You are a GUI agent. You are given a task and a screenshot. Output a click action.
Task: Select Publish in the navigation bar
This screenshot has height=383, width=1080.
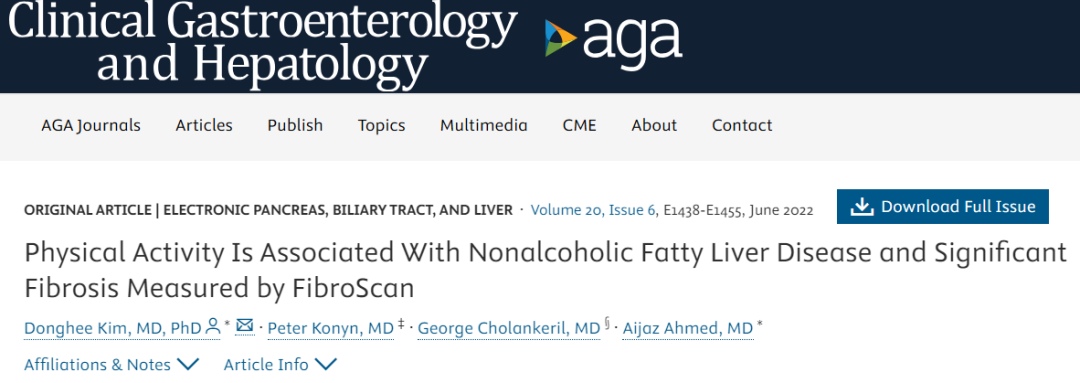pyautogui.click(x=295, y=125)
